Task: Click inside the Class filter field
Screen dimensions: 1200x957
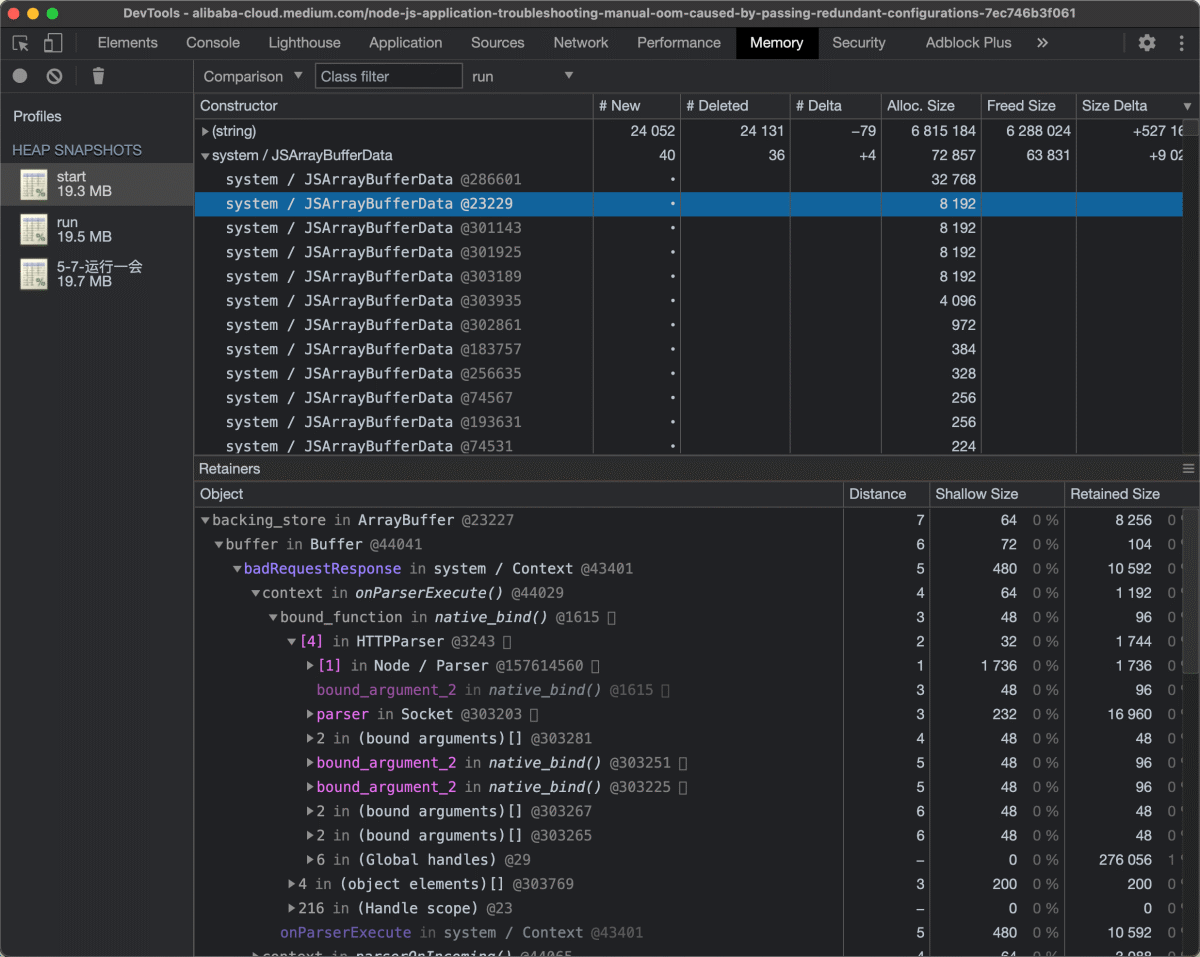Action: click(388, 76)
